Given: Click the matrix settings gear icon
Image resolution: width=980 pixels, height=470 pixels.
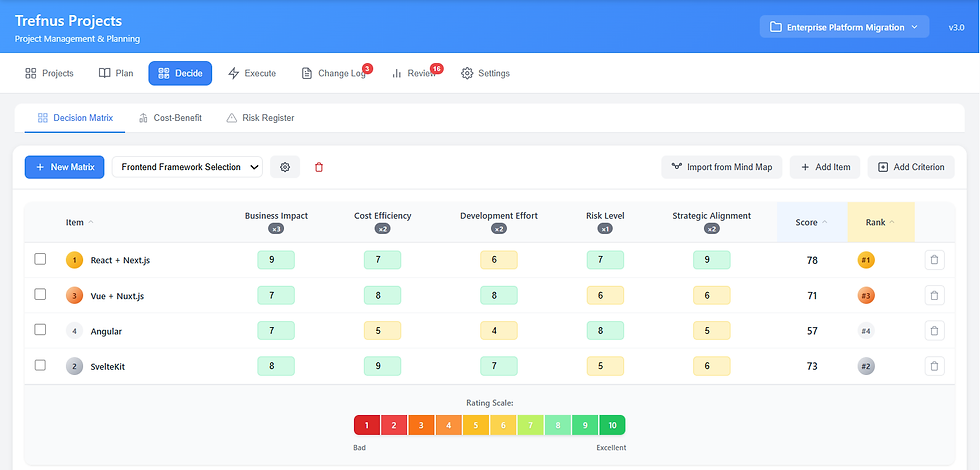Looking at the screenshot, I should [285, 167].
